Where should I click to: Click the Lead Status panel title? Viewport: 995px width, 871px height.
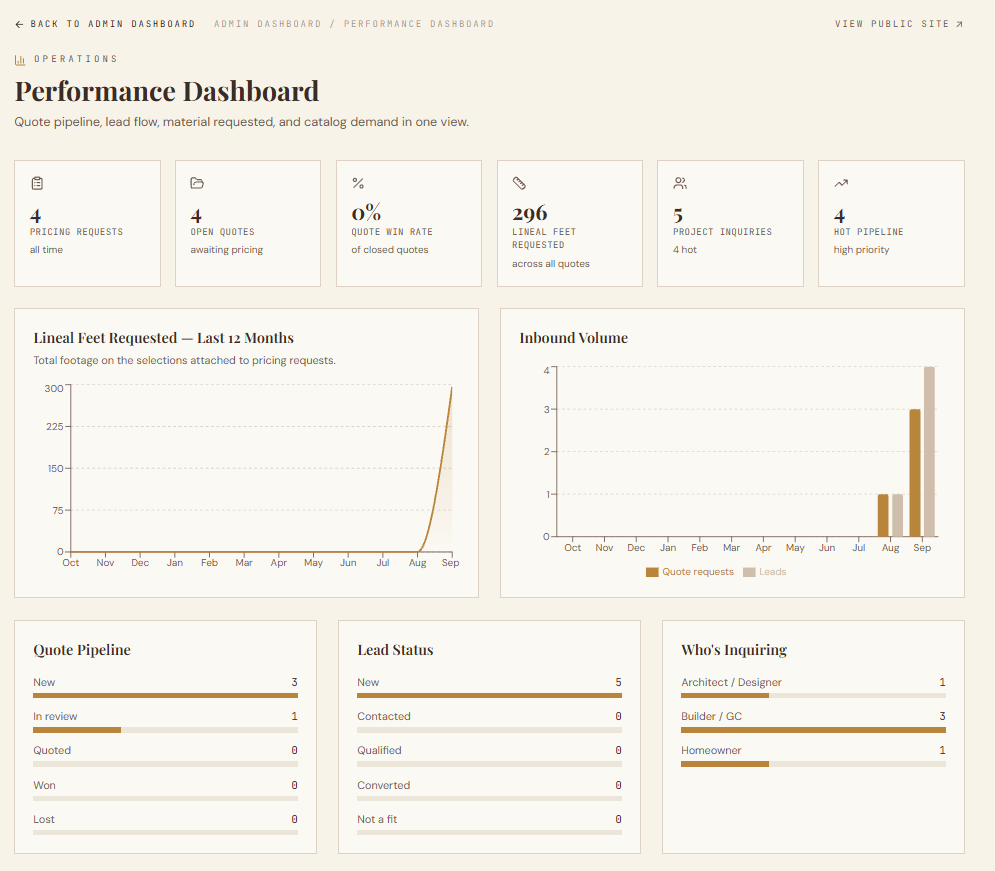click(395, 650)
